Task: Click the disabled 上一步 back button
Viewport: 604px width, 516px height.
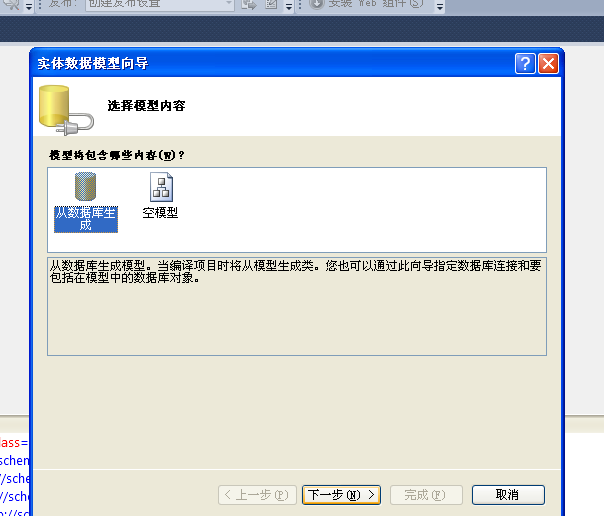Action: click(x=257, y=495)
